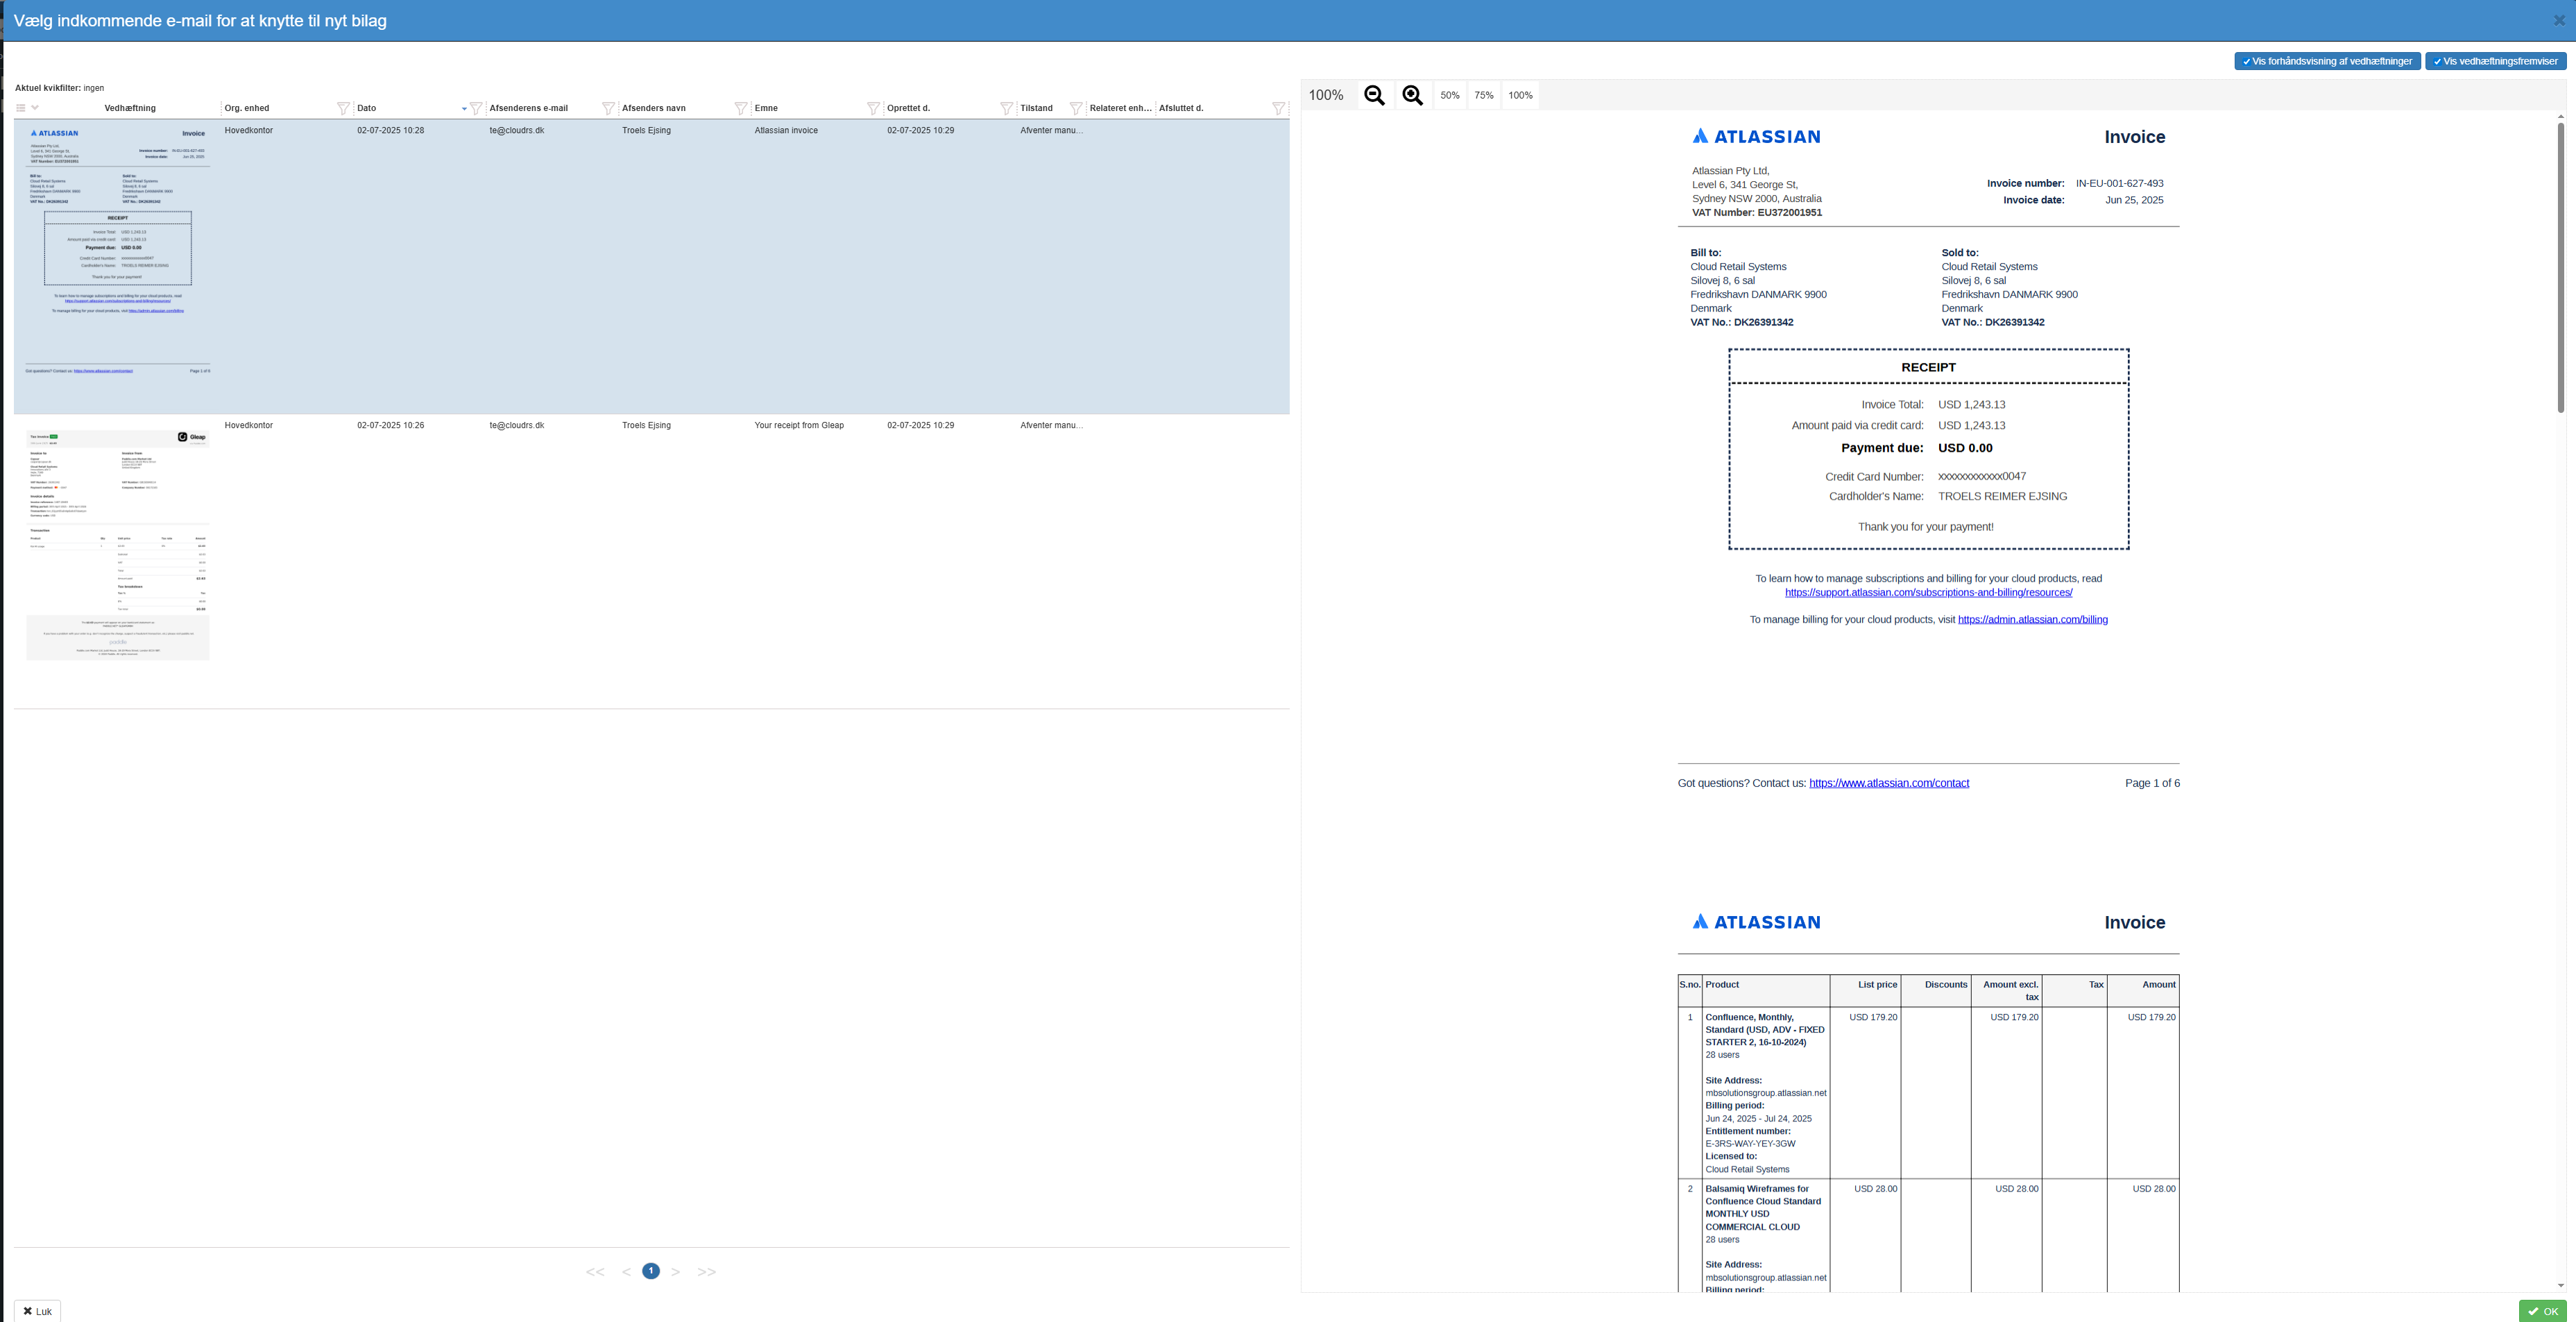The width and height of the screenshot is (2576, 1322).
Task: Click the Luk button
Action: click(37, 1311)
